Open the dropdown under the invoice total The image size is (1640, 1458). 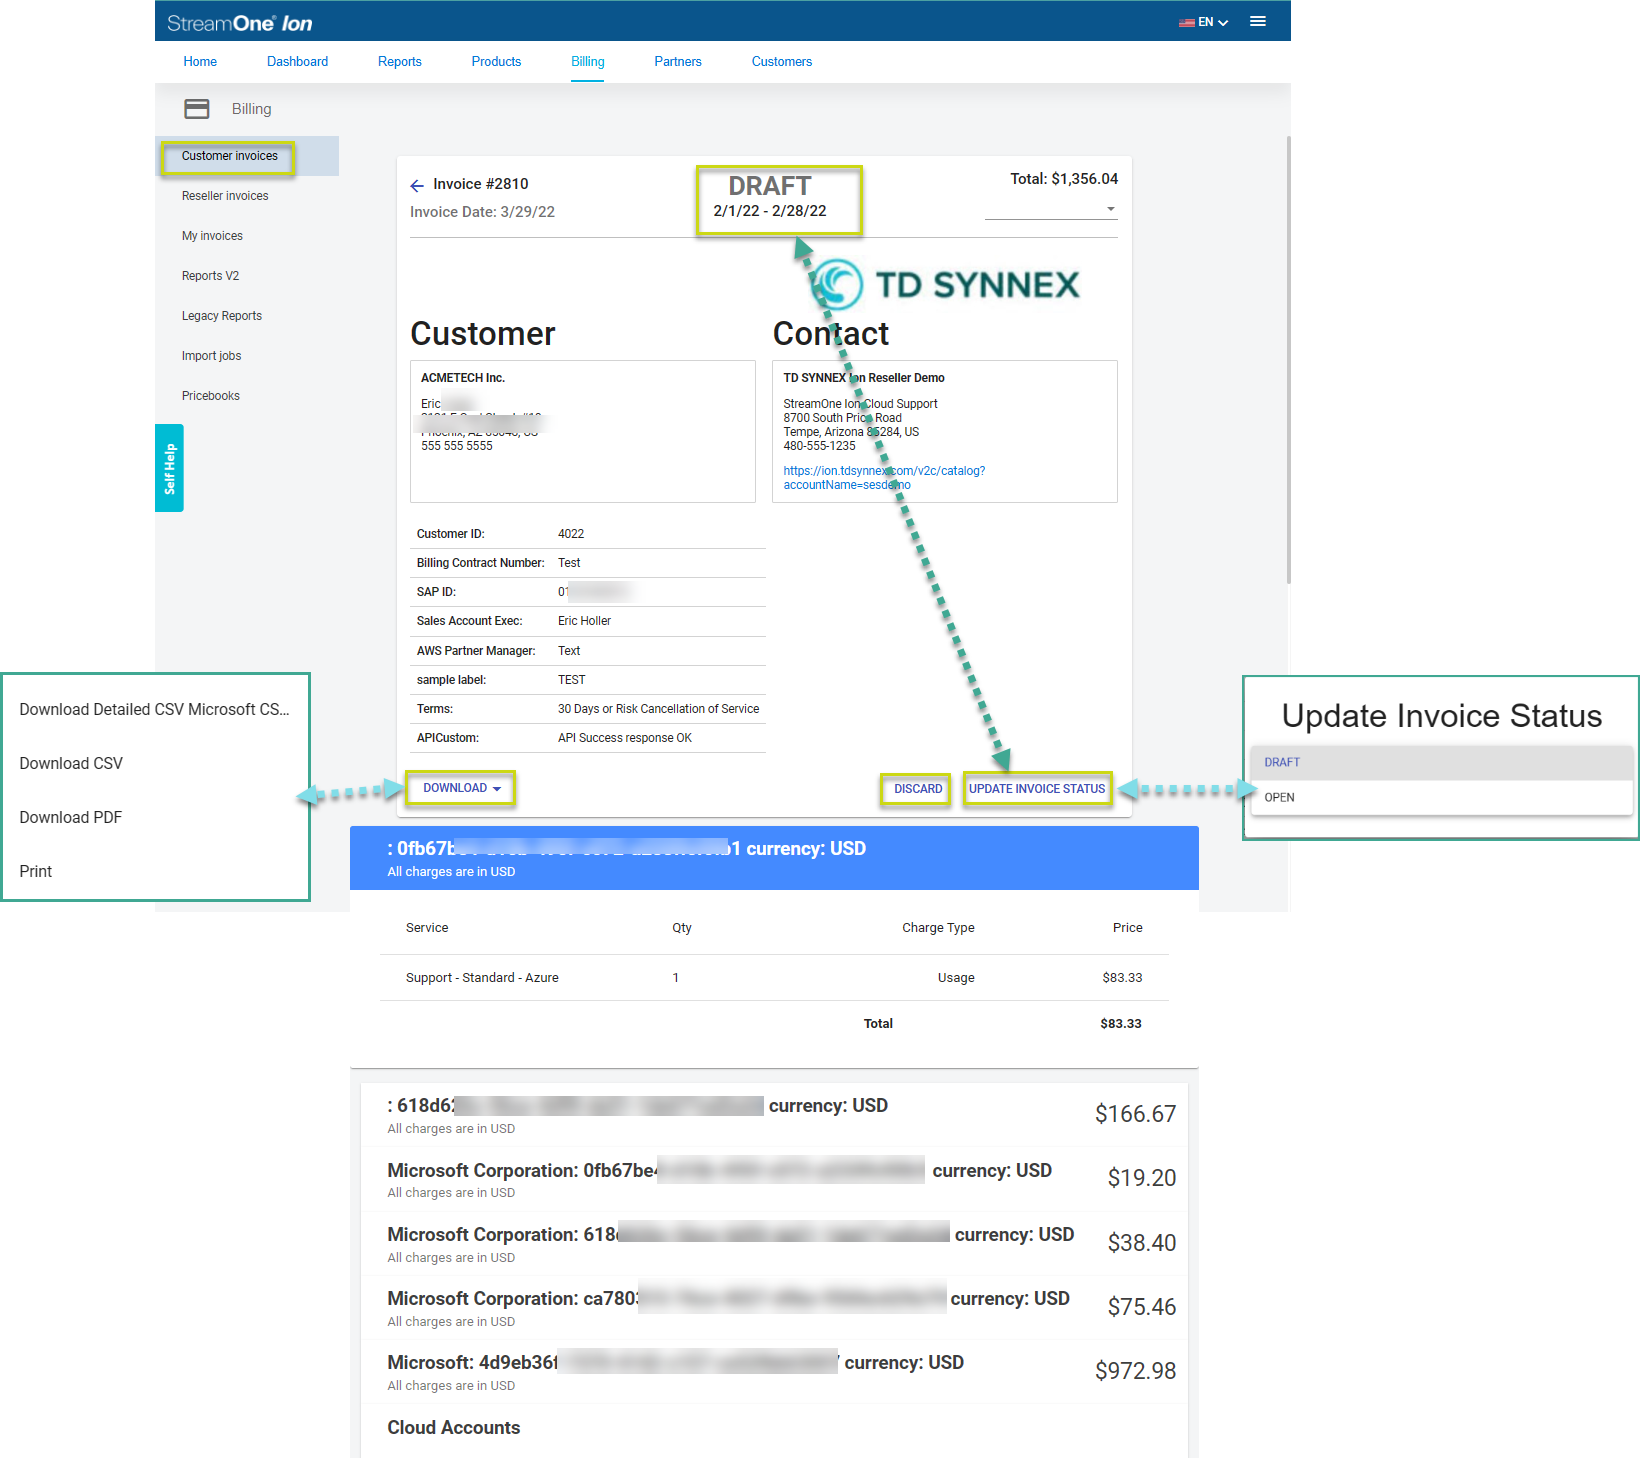1051,209
